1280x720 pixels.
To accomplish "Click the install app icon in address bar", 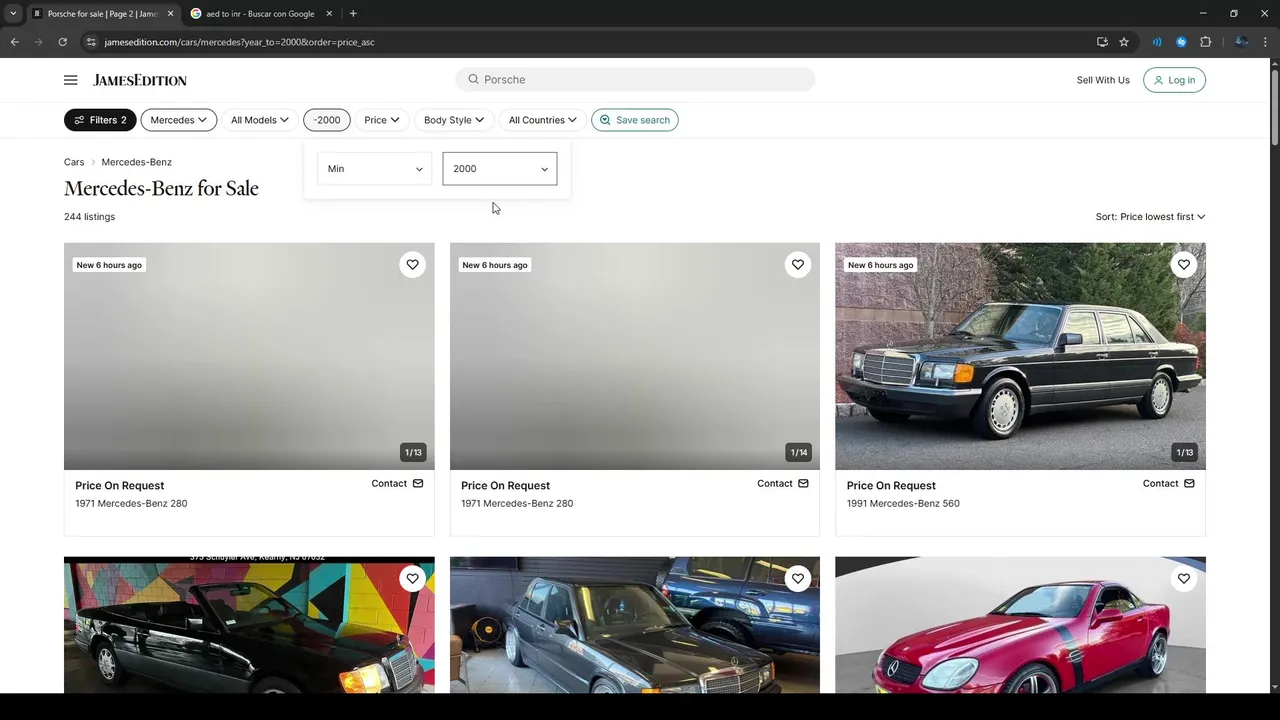I will 1102,42.
